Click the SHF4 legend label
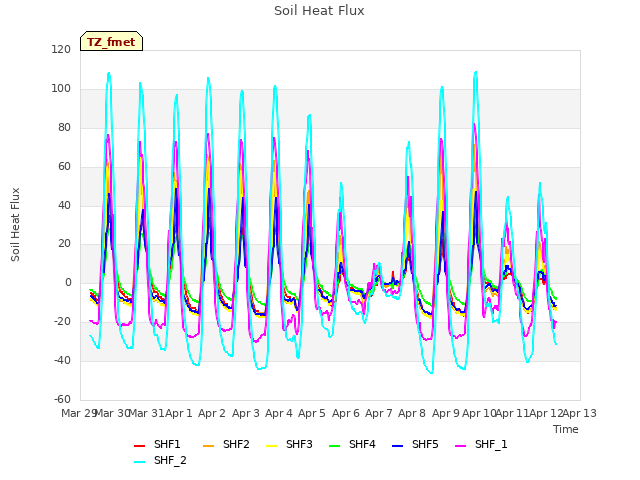640x480 pixels. coord(362,444)
